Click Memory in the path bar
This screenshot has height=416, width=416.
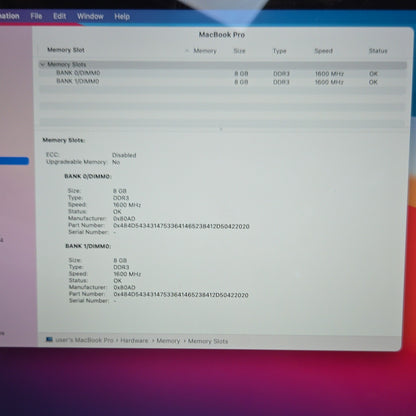[x=168, y=341]
